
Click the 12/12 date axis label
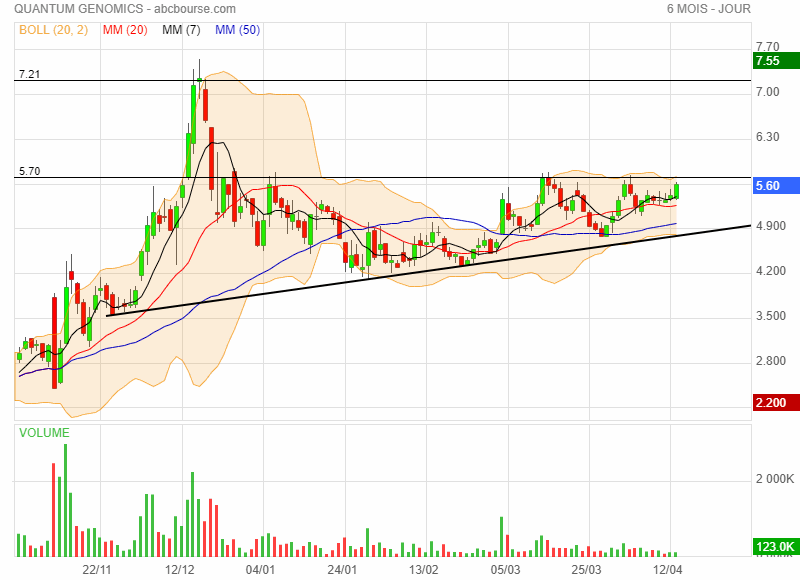click(180, 569)
